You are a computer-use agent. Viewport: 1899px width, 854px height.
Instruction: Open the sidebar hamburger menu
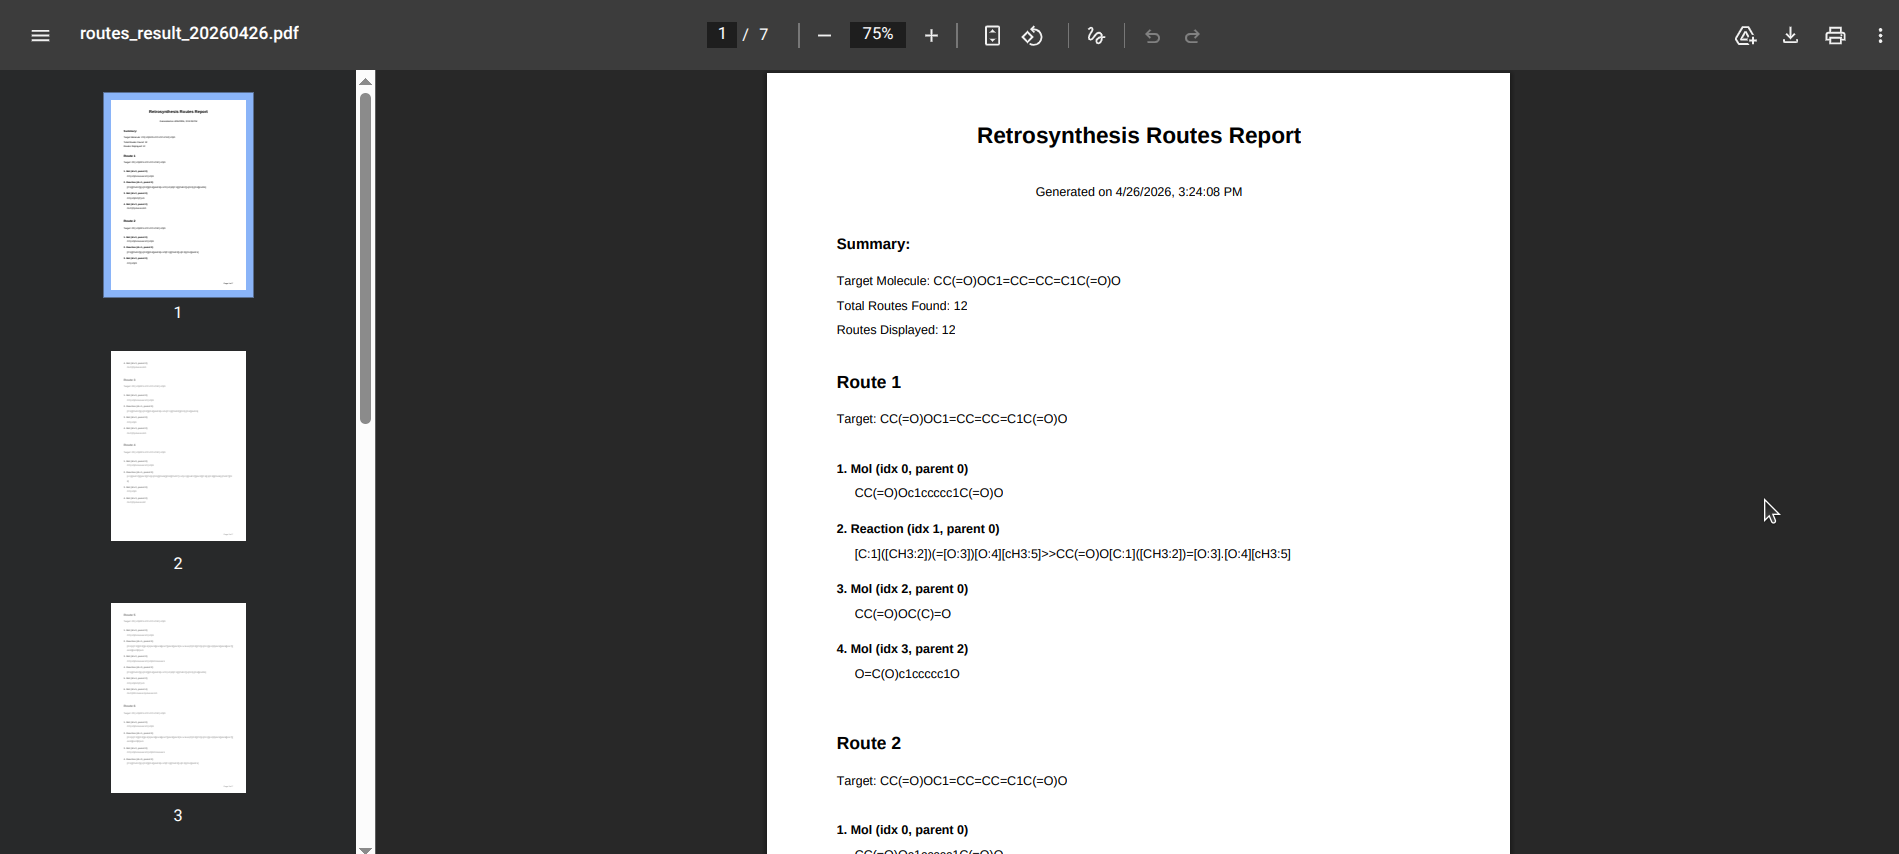point(40,35)
